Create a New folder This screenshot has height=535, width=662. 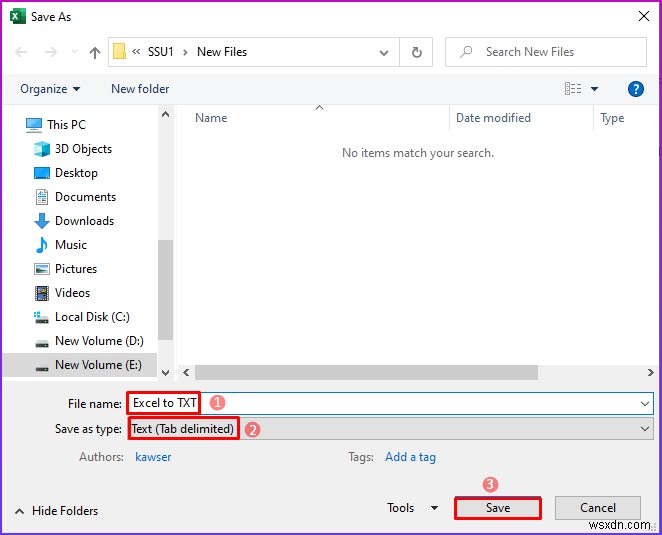click(x=140, y=89)
